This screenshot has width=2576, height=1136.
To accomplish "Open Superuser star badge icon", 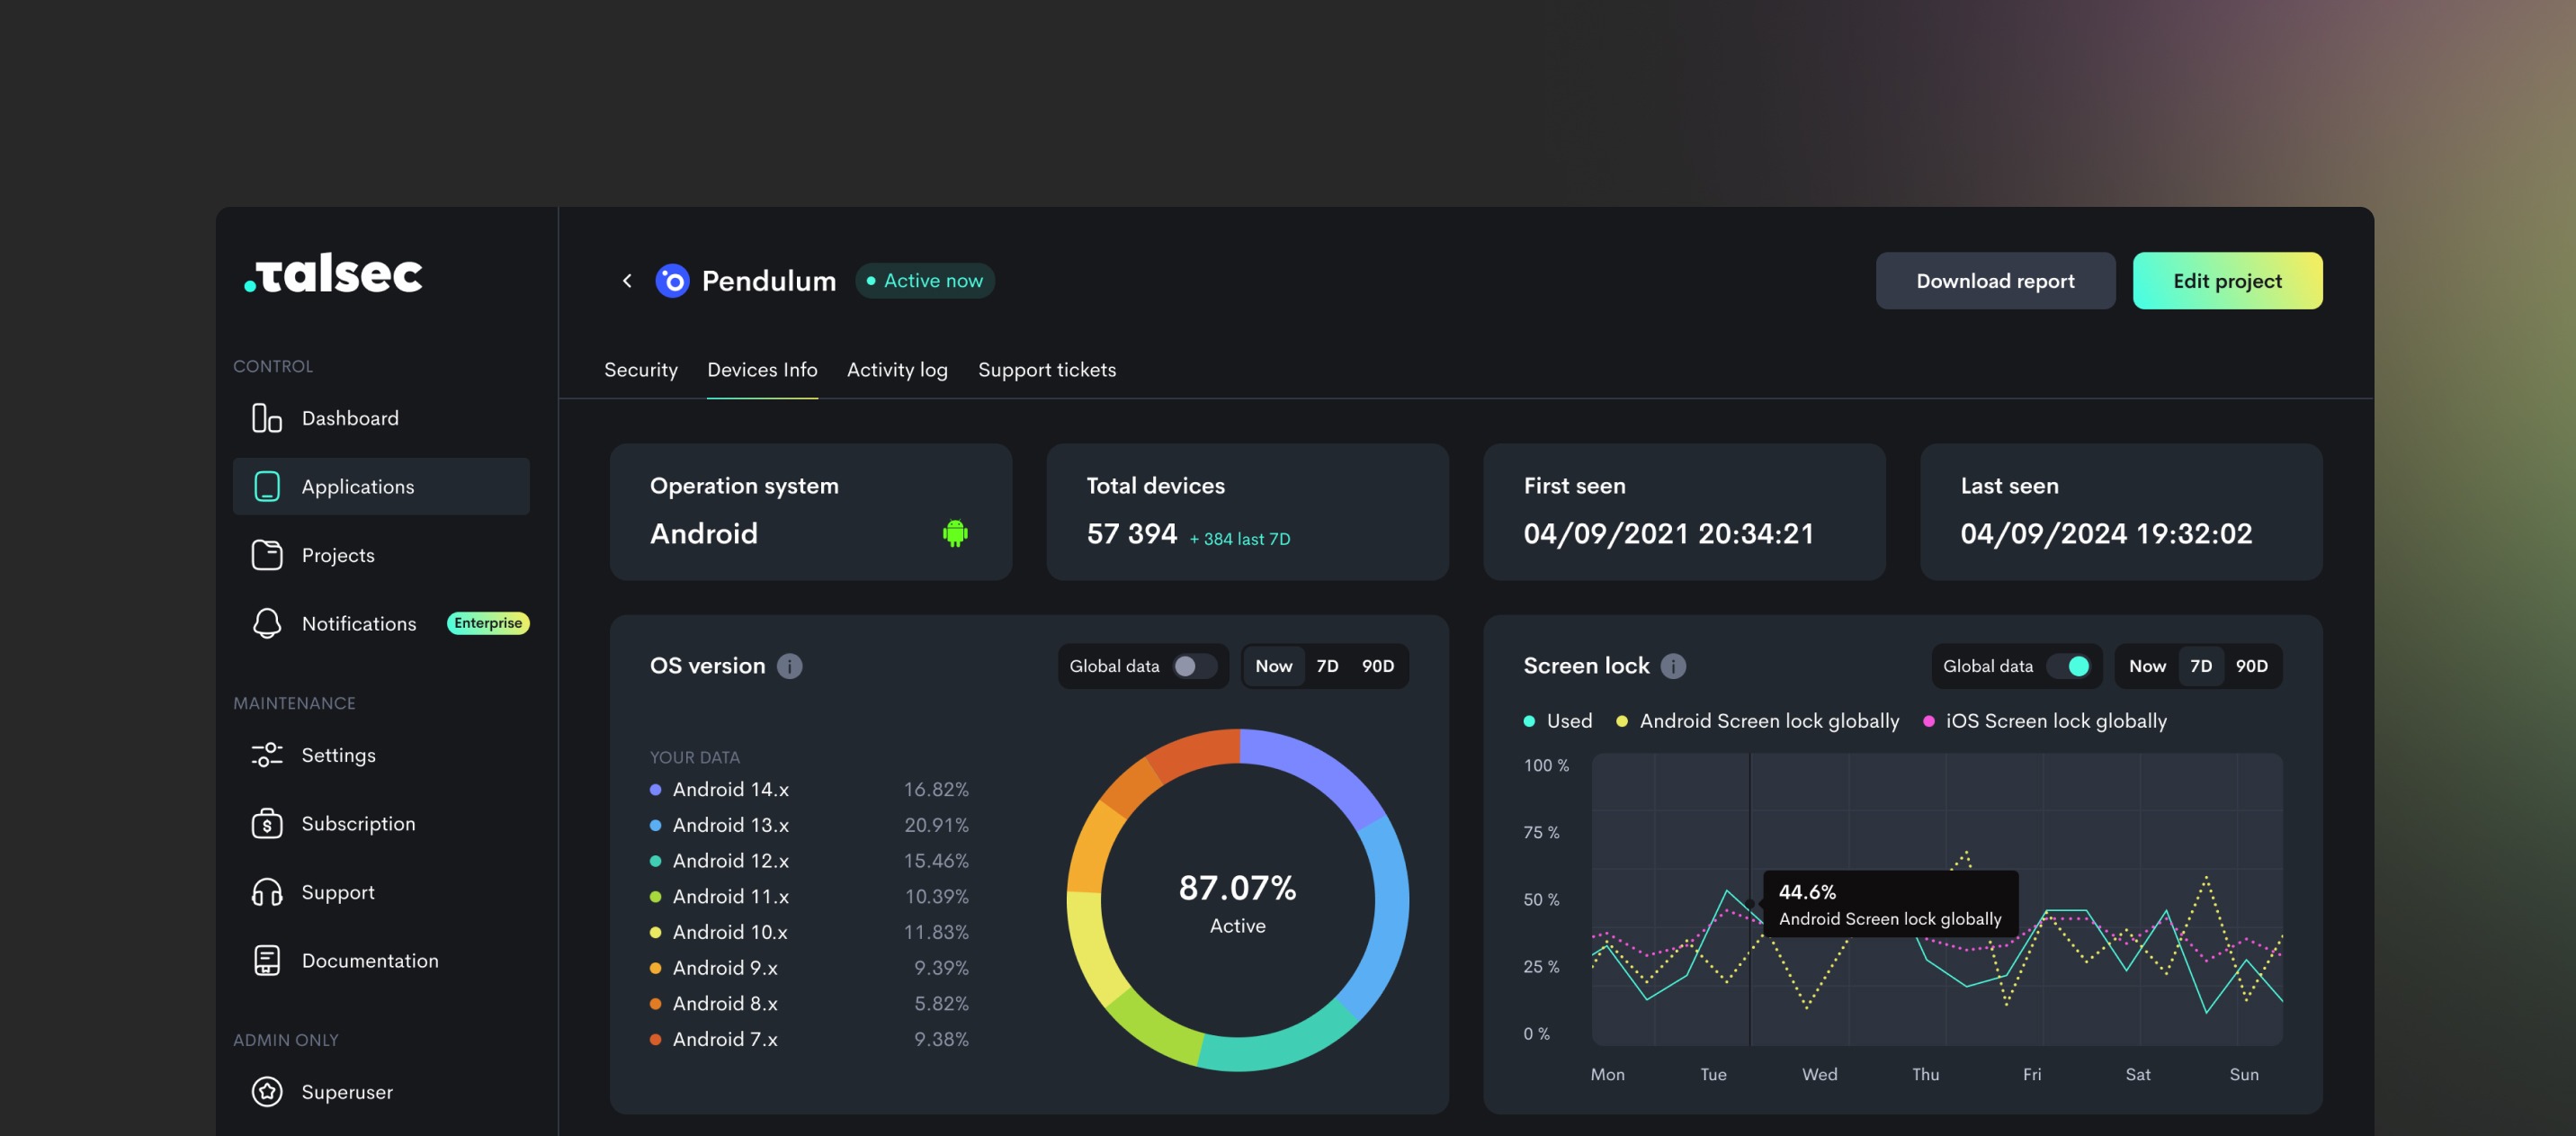I will [266, 1092].
